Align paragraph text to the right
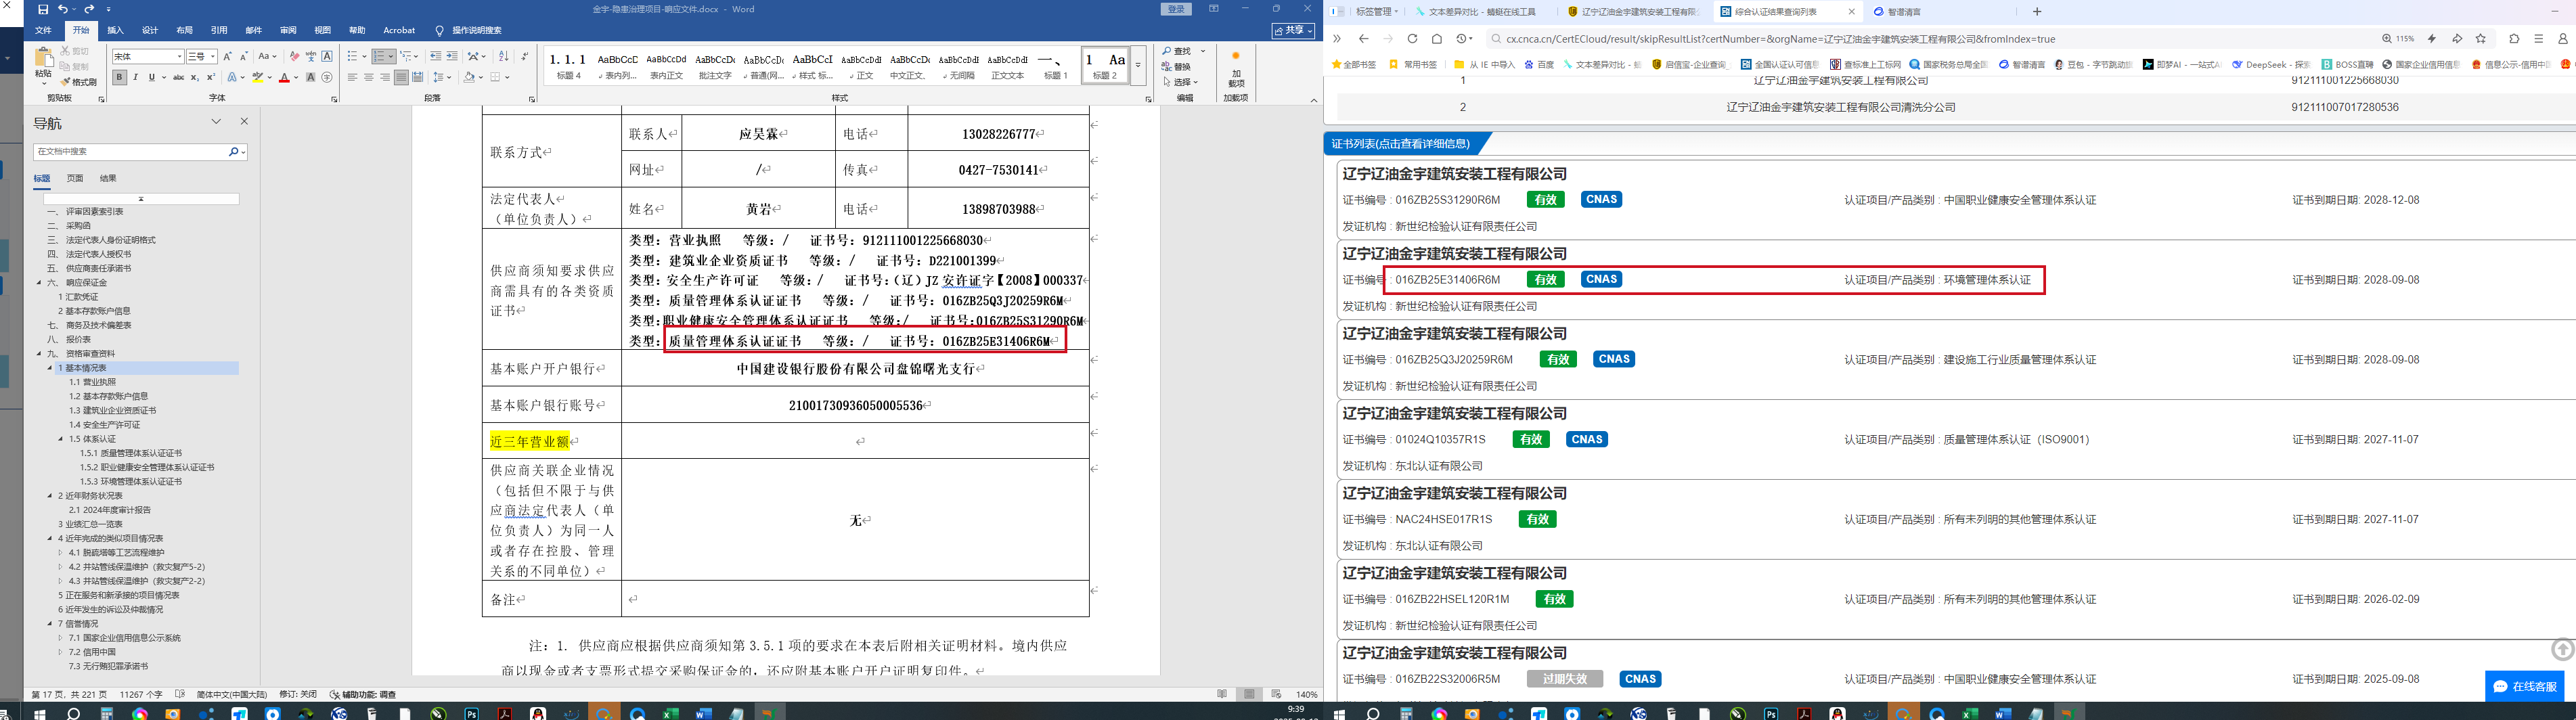This screenshot has height=720, width=2576. click(385, 77)
